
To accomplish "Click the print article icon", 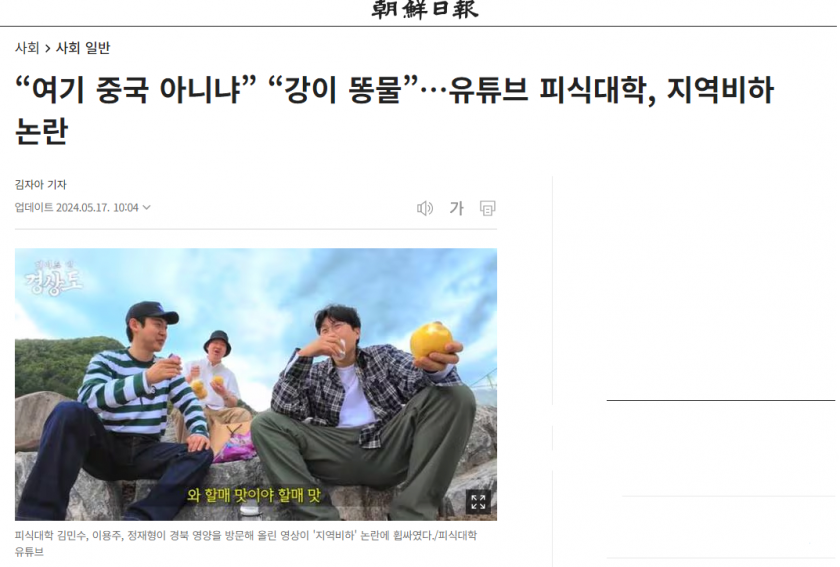I will tap(488, 208).
